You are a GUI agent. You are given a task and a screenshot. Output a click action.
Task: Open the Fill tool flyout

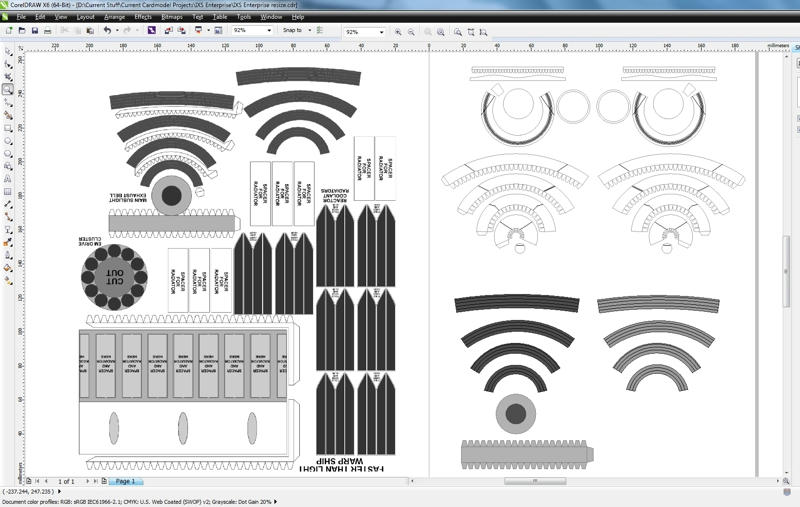point(8,268)
